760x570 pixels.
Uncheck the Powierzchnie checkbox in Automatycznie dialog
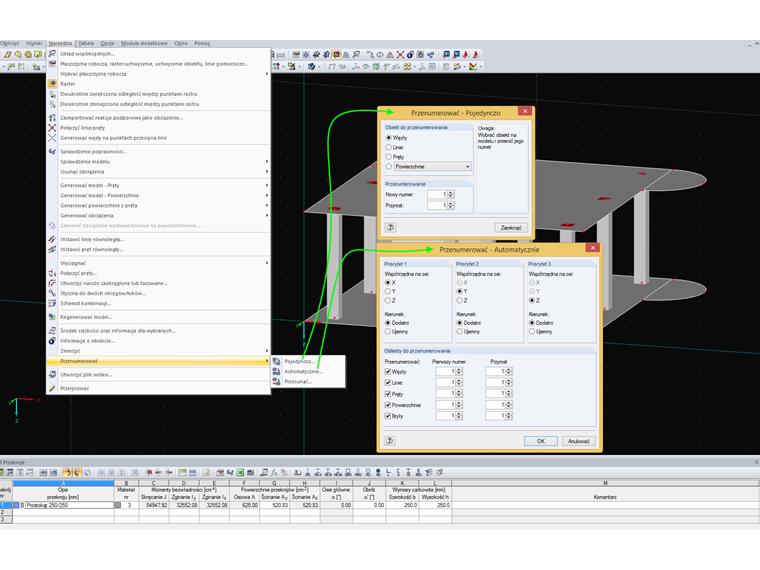(388, 405)
